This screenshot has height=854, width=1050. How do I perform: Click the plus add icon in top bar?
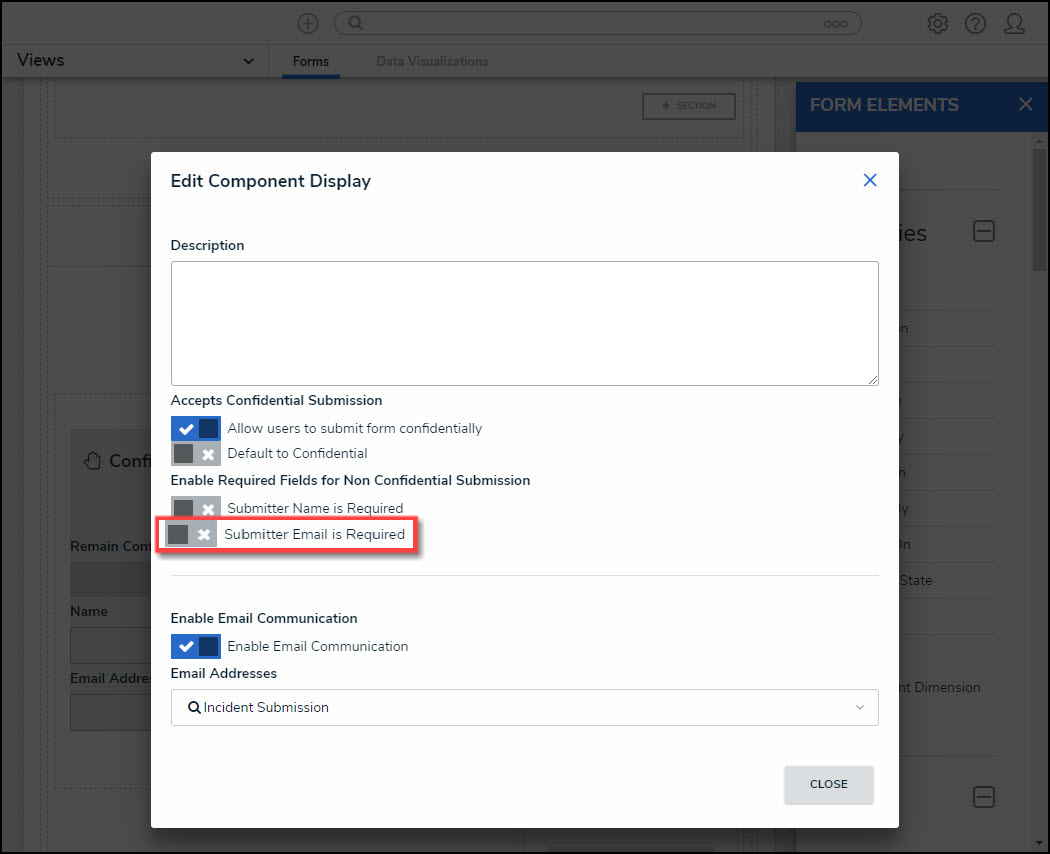308,23
